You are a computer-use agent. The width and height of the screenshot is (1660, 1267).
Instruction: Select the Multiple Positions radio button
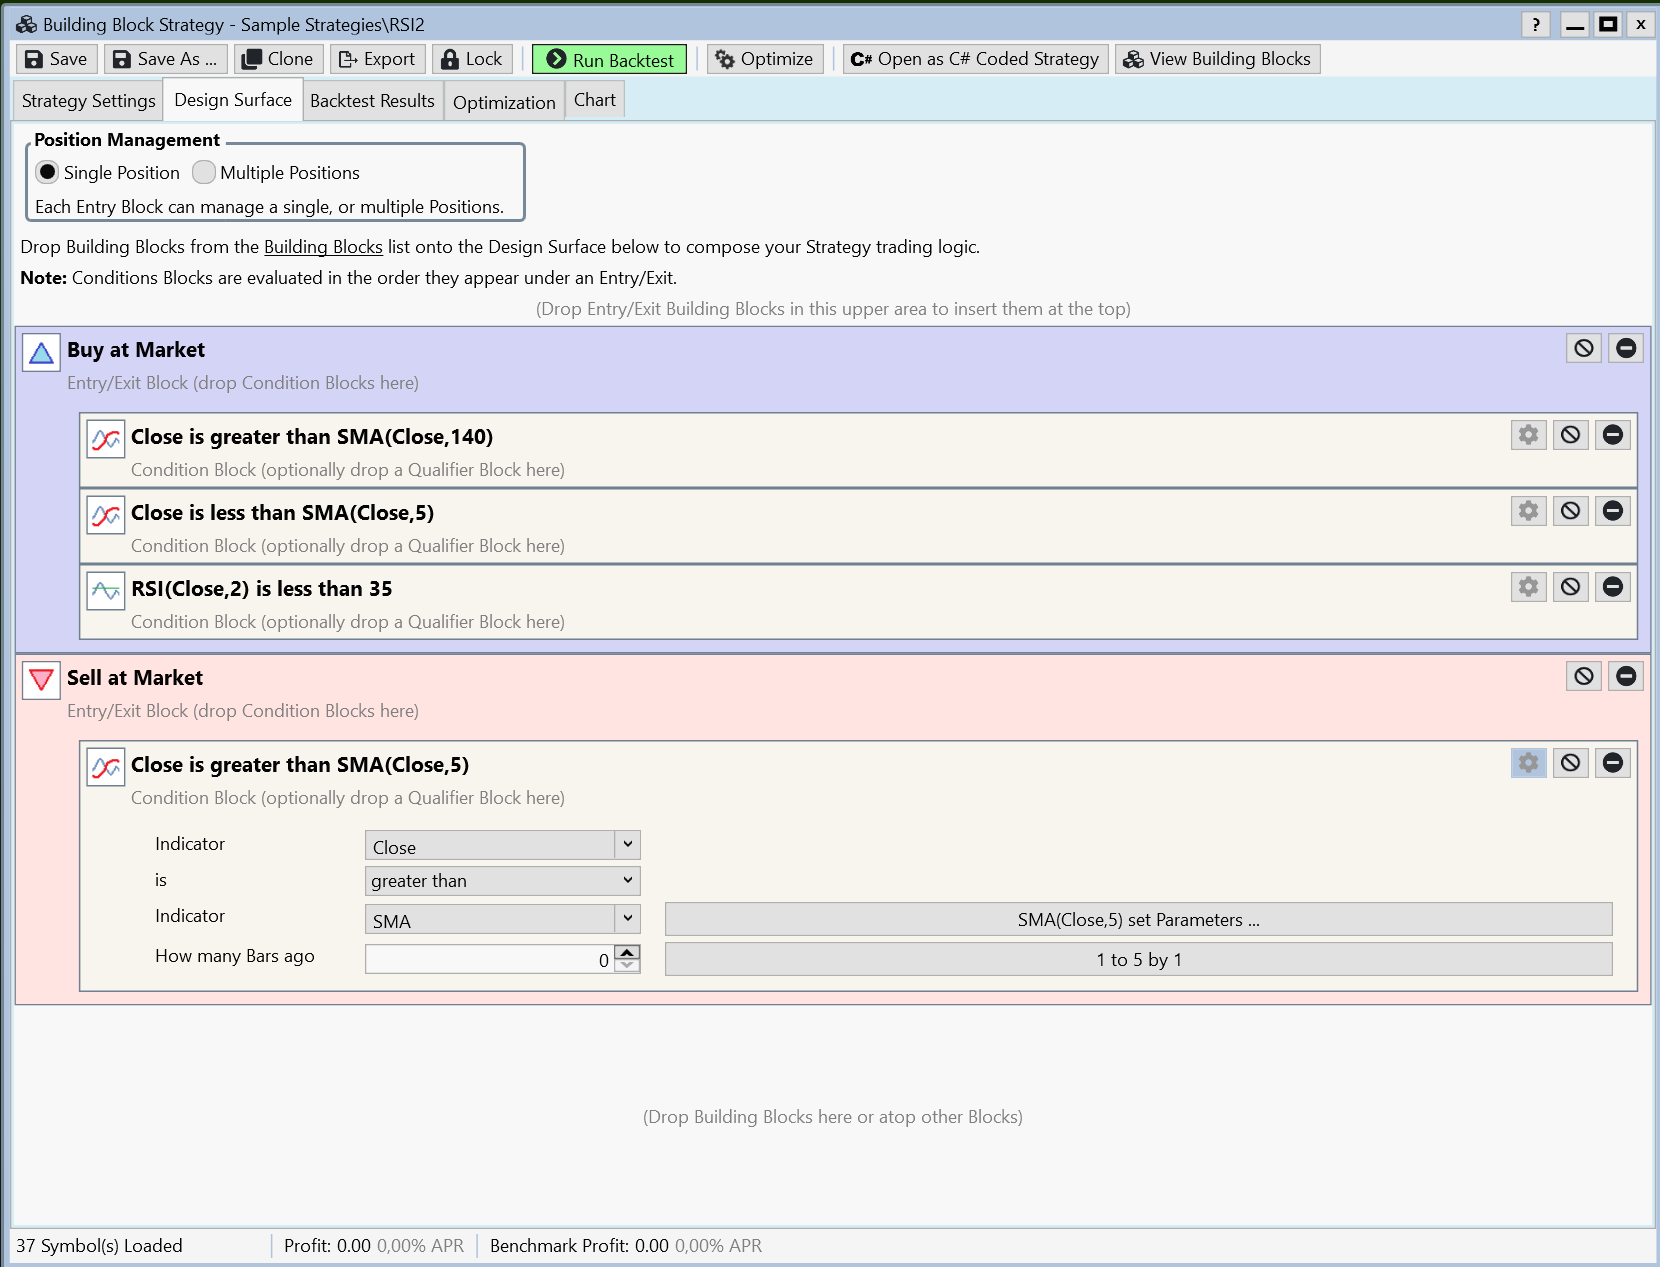[x=204, y=172]
